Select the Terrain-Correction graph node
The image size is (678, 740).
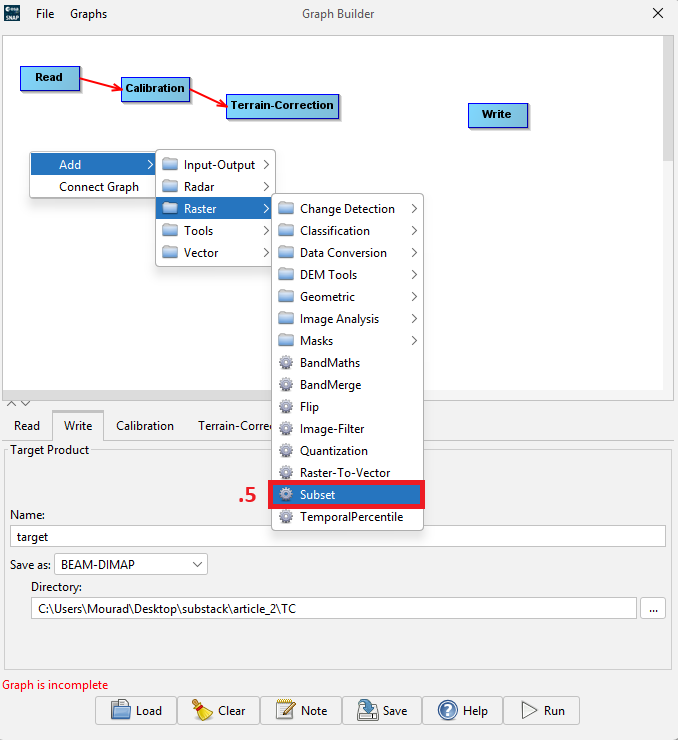tap(282, 106)
